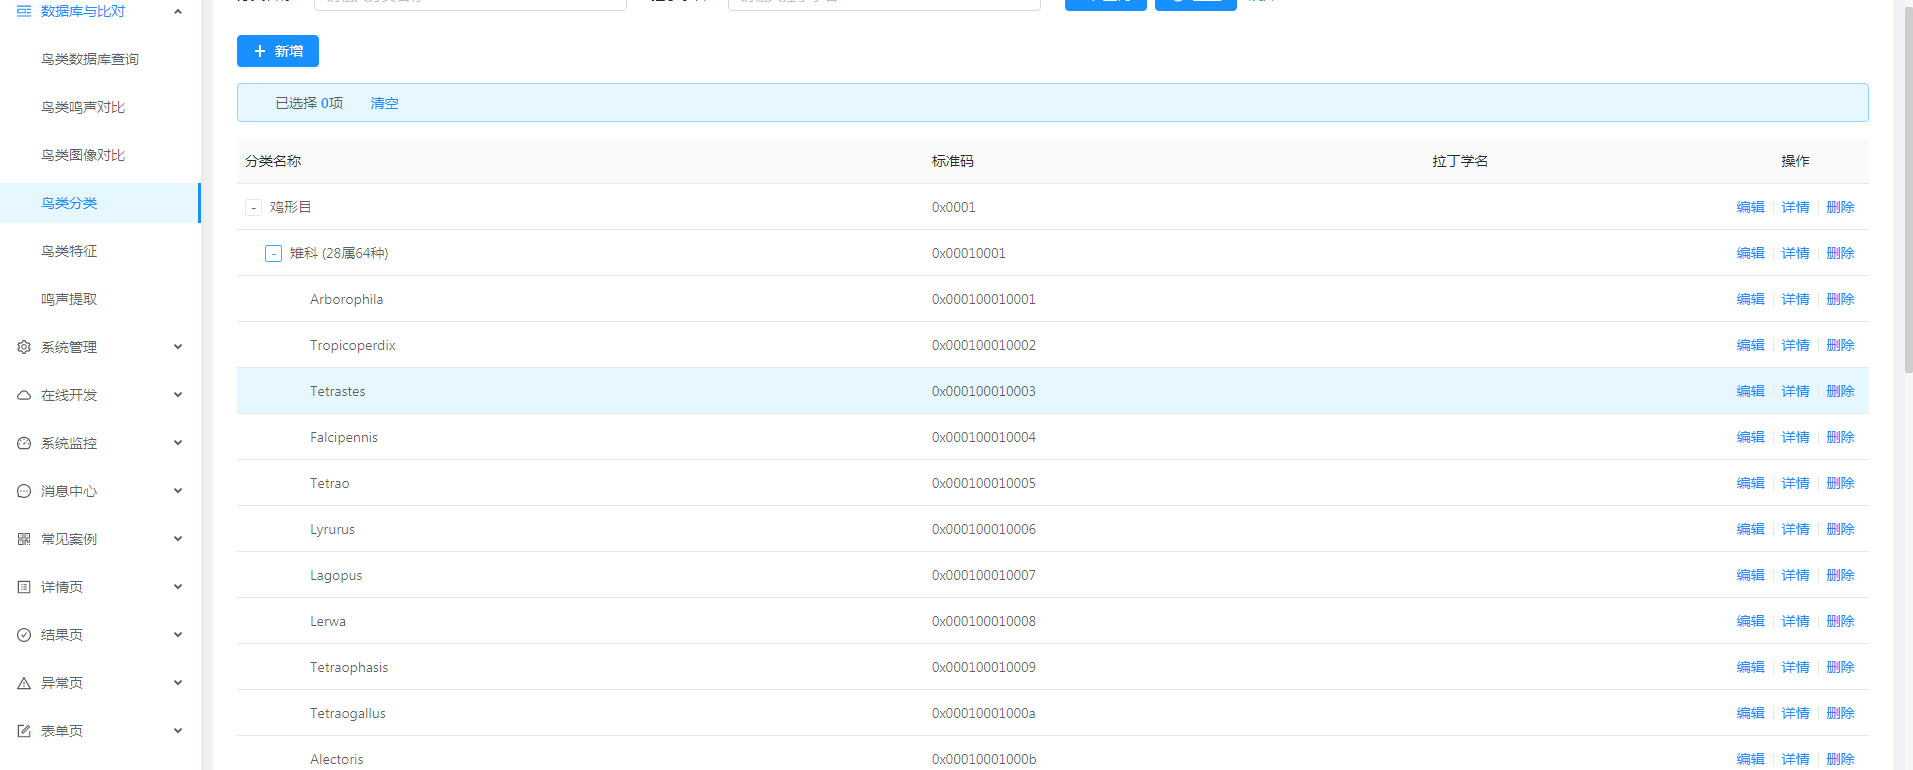Open 详情 for Lyrurus row

pos(1795,529)
